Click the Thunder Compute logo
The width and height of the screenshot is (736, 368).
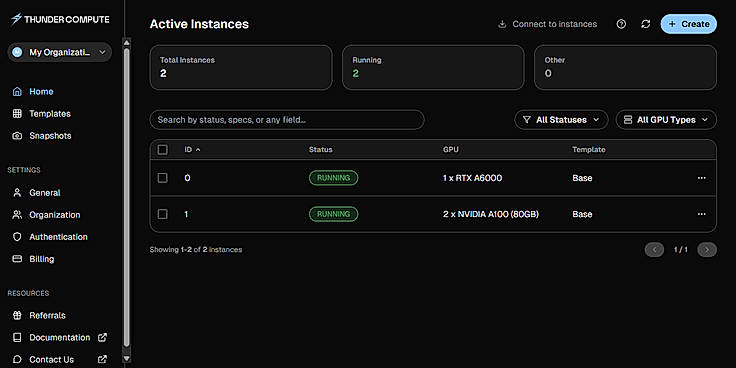click(60, 19)
